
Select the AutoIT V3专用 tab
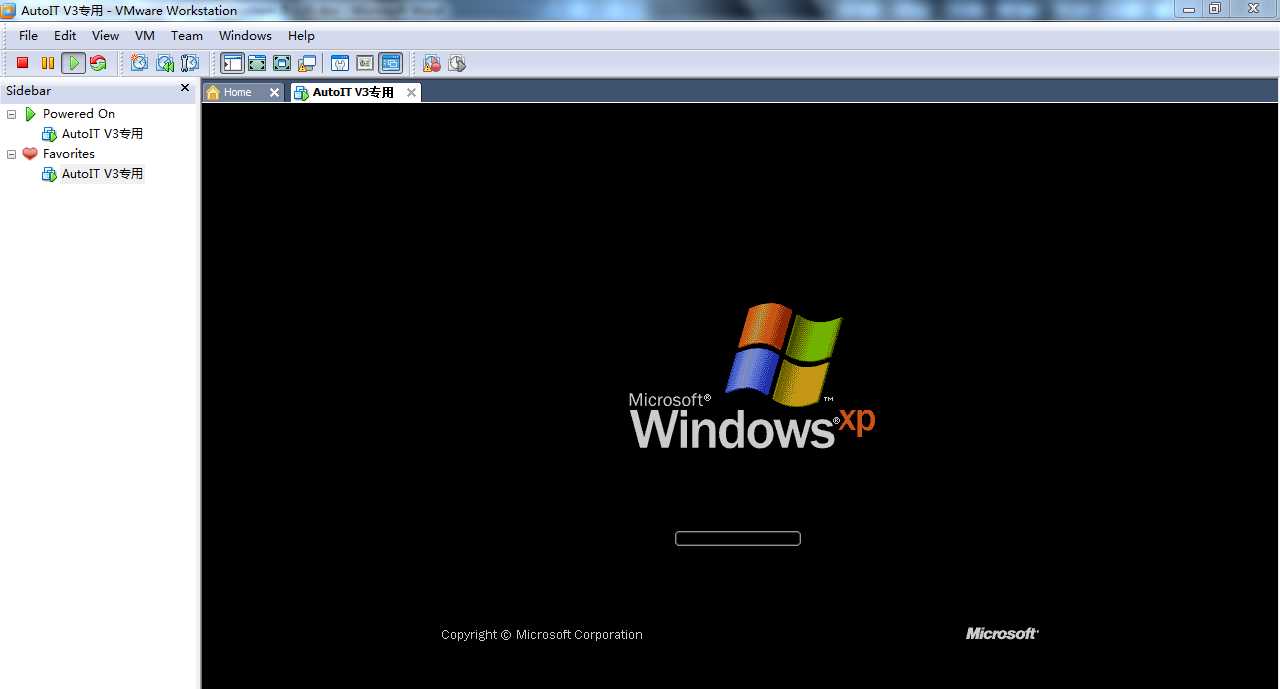(x=353, y=92)
